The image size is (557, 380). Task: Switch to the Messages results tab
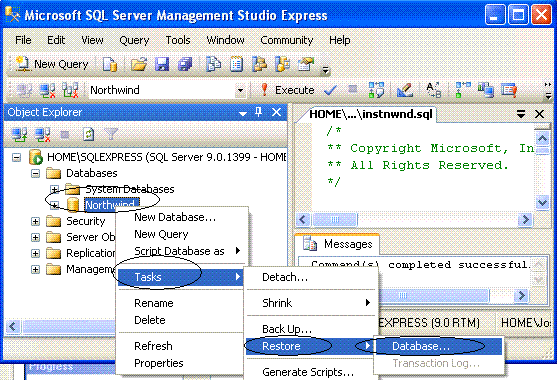point(337,244)
